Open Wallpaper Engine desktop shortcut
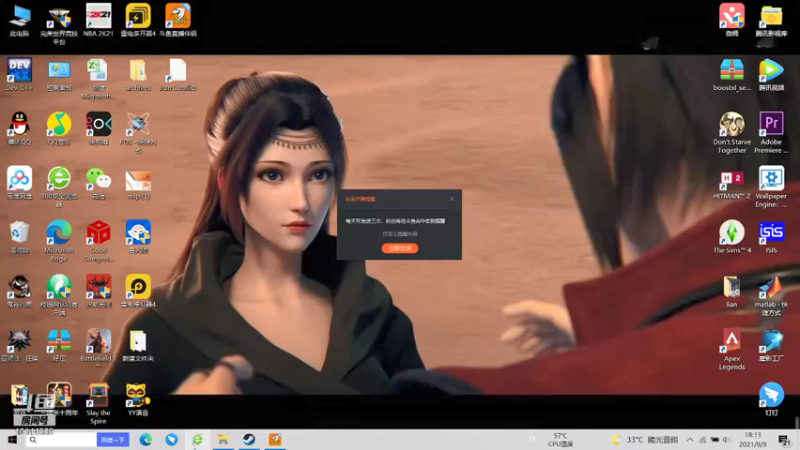 pyautogui.click(x=771, y=187)
